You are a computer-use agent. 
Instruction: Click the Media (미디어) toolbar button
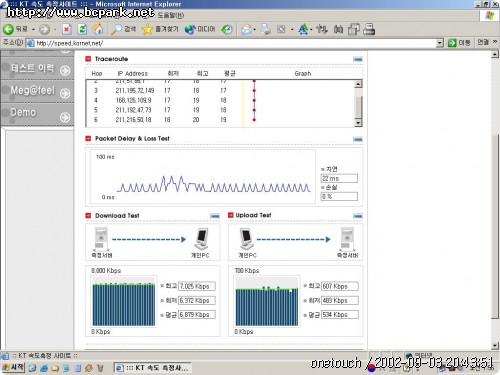pos(200,29)
